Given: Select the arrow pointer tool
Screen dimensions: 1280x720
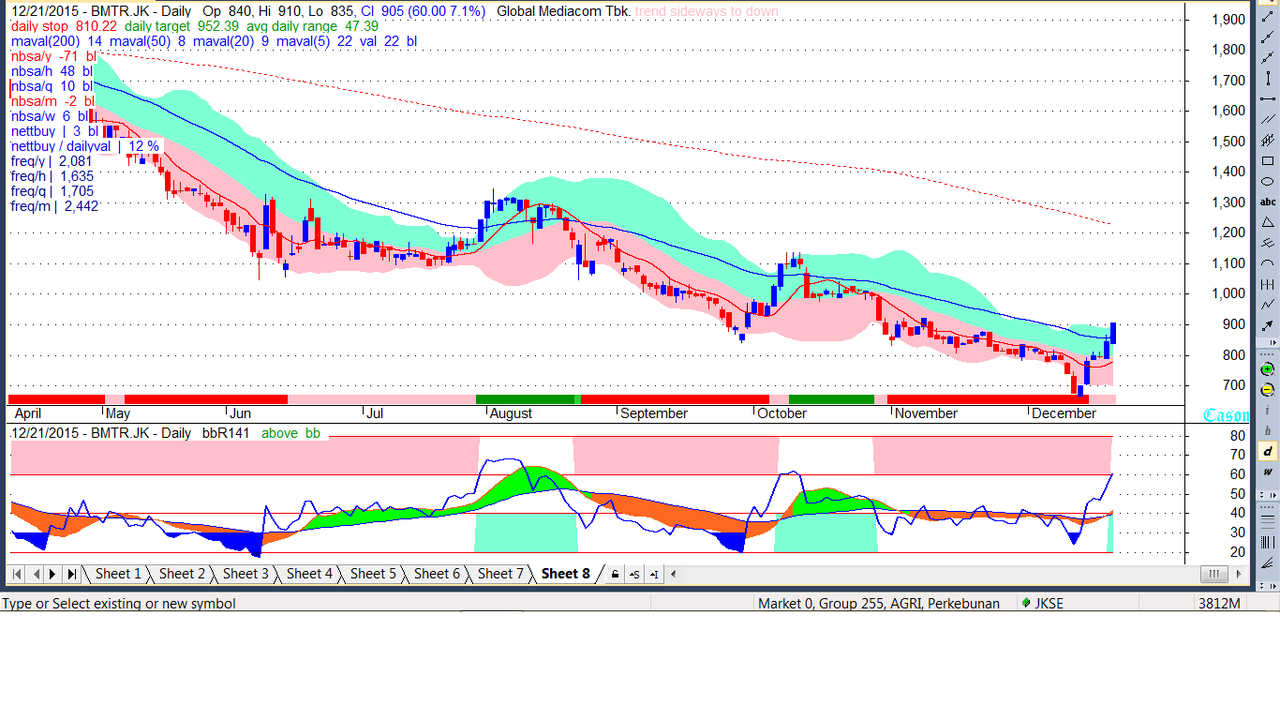Looking at the screenshot, I should tap(1267, 324).
